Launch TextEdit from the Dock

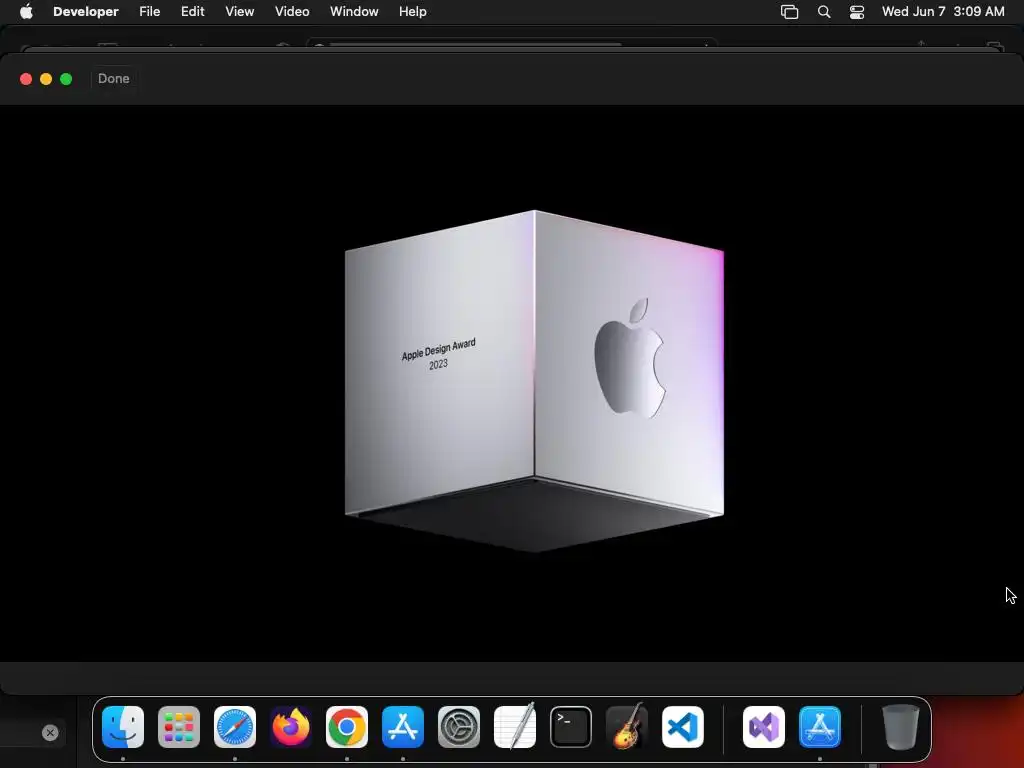515,727
